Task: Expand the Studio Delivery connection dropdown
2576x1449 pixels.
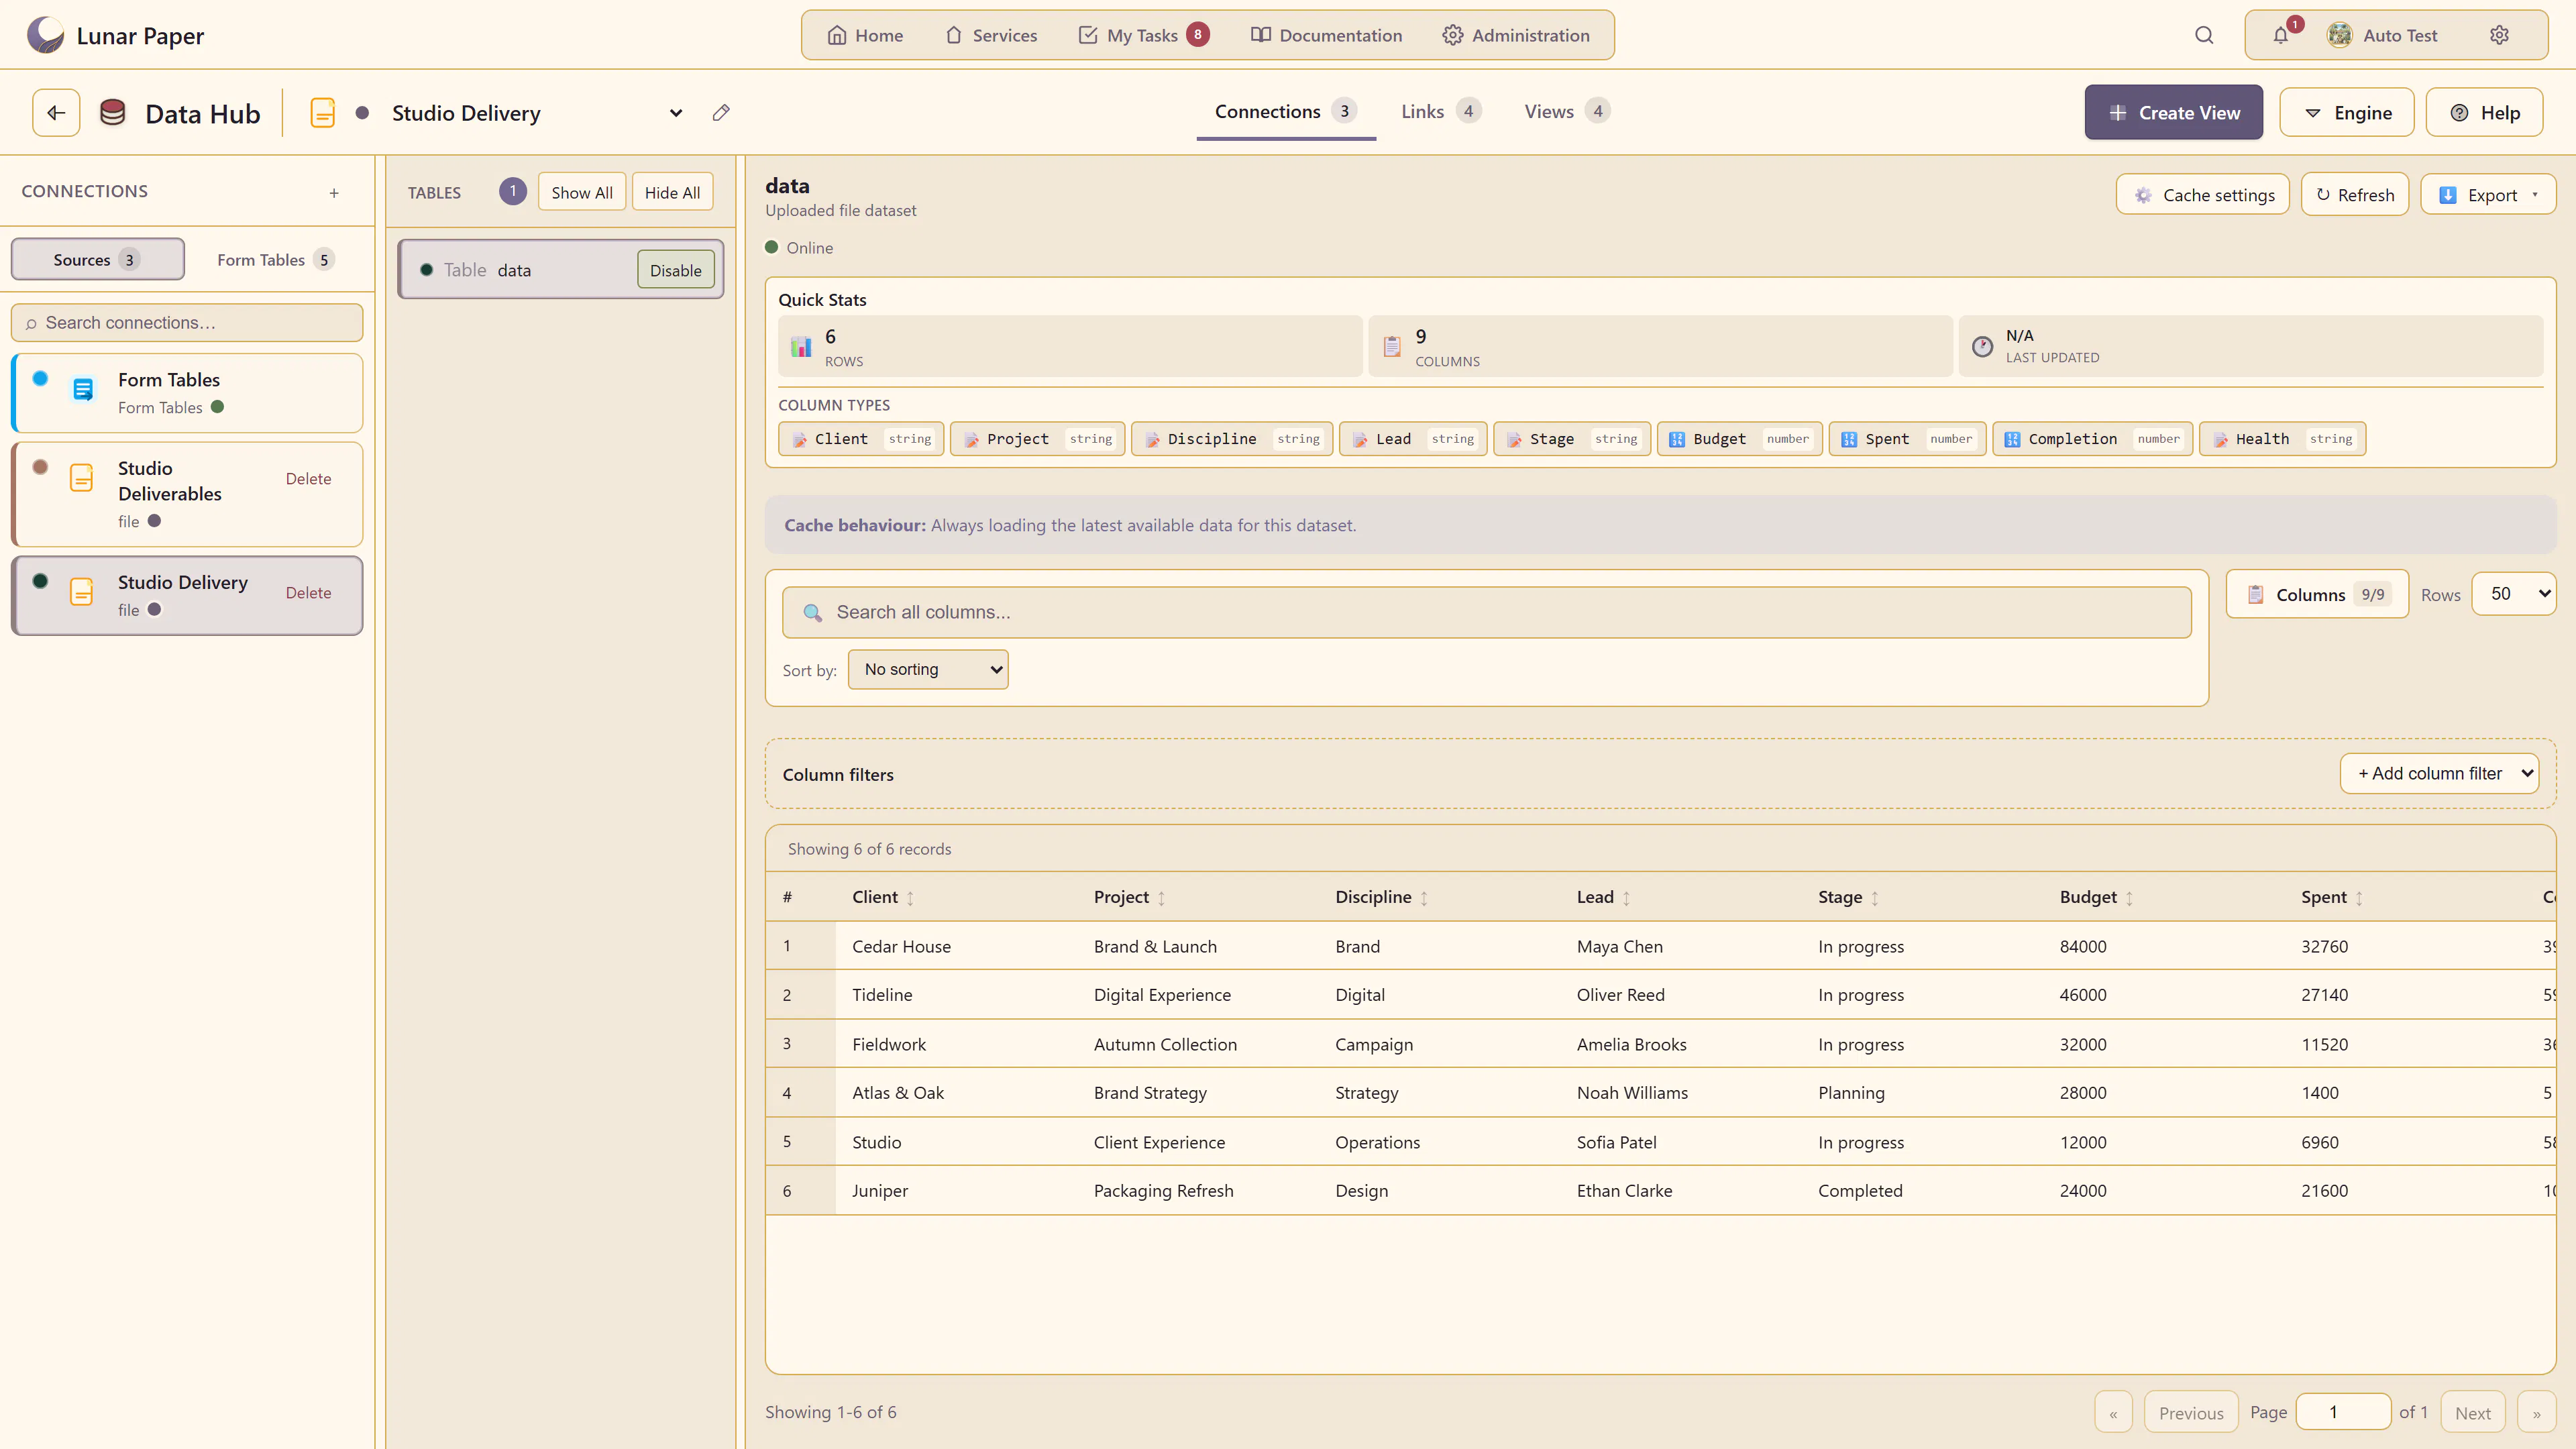Action: click(x=676, y=113)
